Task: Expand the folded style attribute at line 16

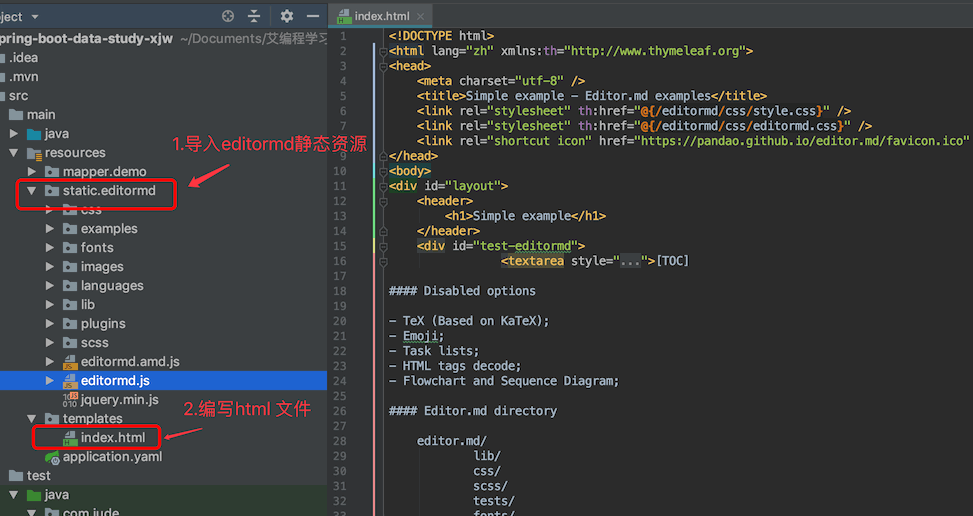Action: [630, 261]
